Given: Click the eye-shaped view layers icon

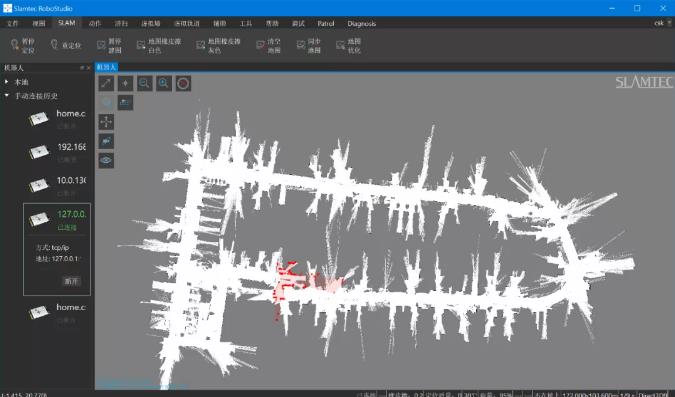Looking at the screenshot, I should [106, 160].
